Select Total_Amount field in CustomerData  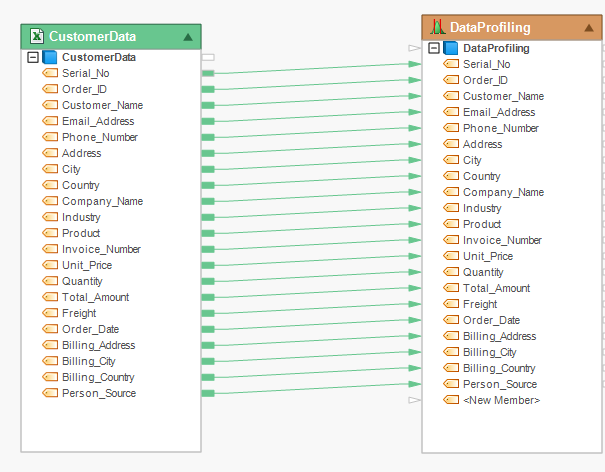[x=95, y=297]
